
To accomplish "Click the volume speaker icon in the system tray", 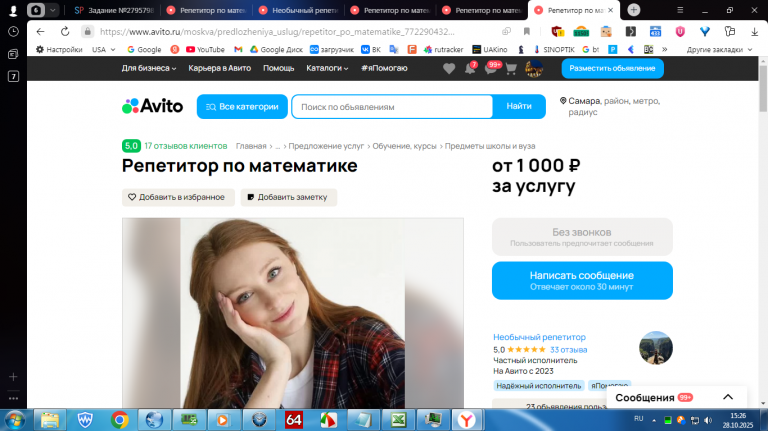I will (x=708, y=420).
